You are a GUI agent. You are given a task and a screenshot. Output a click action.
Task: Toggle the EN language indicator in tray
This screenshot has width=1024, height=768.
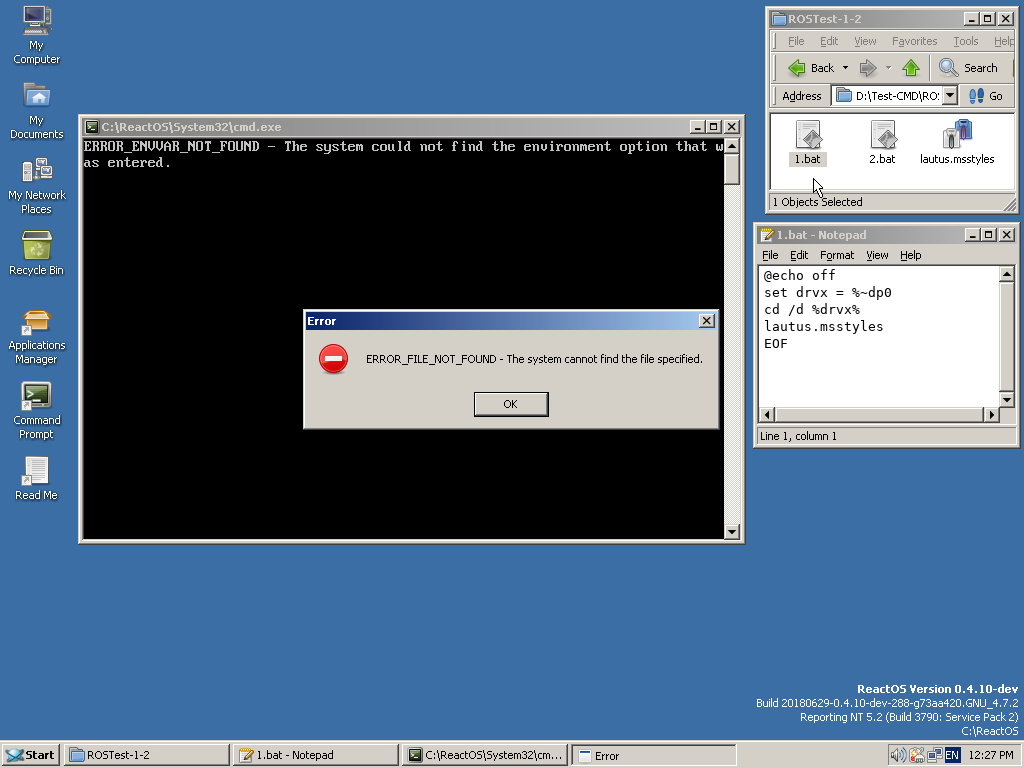click(952, 755)
